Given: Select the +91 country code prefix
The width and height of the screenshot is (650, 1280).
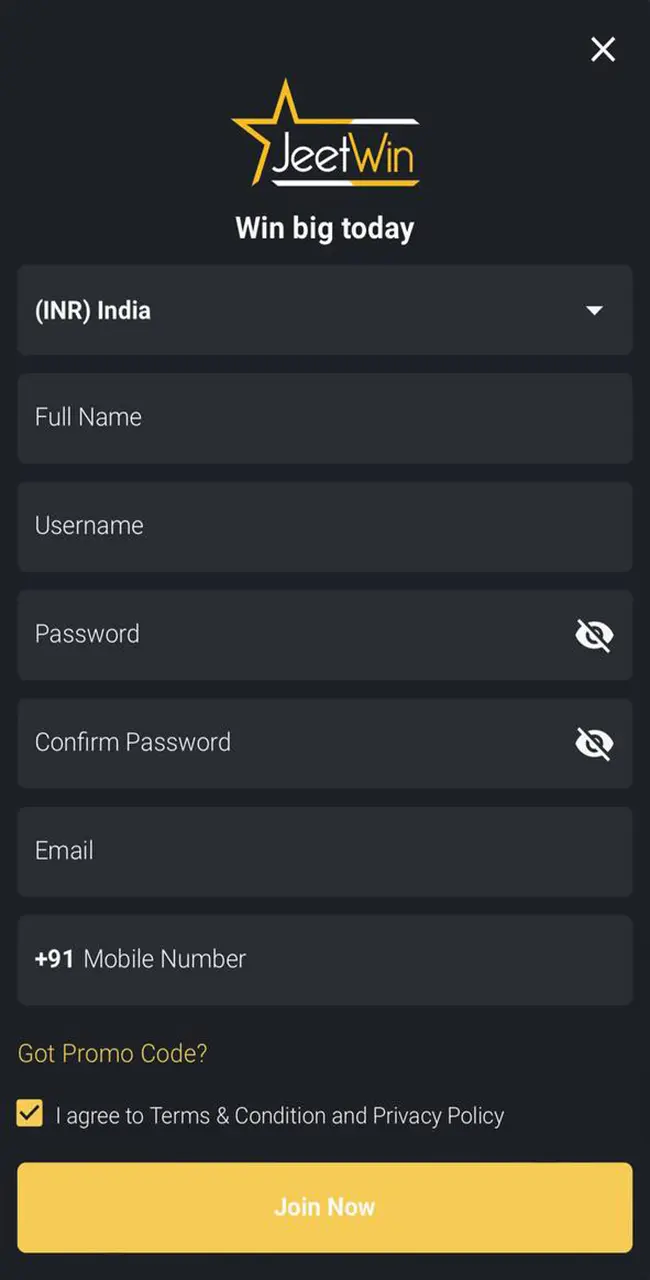Looking at the screenshot, I should (54, 958).
